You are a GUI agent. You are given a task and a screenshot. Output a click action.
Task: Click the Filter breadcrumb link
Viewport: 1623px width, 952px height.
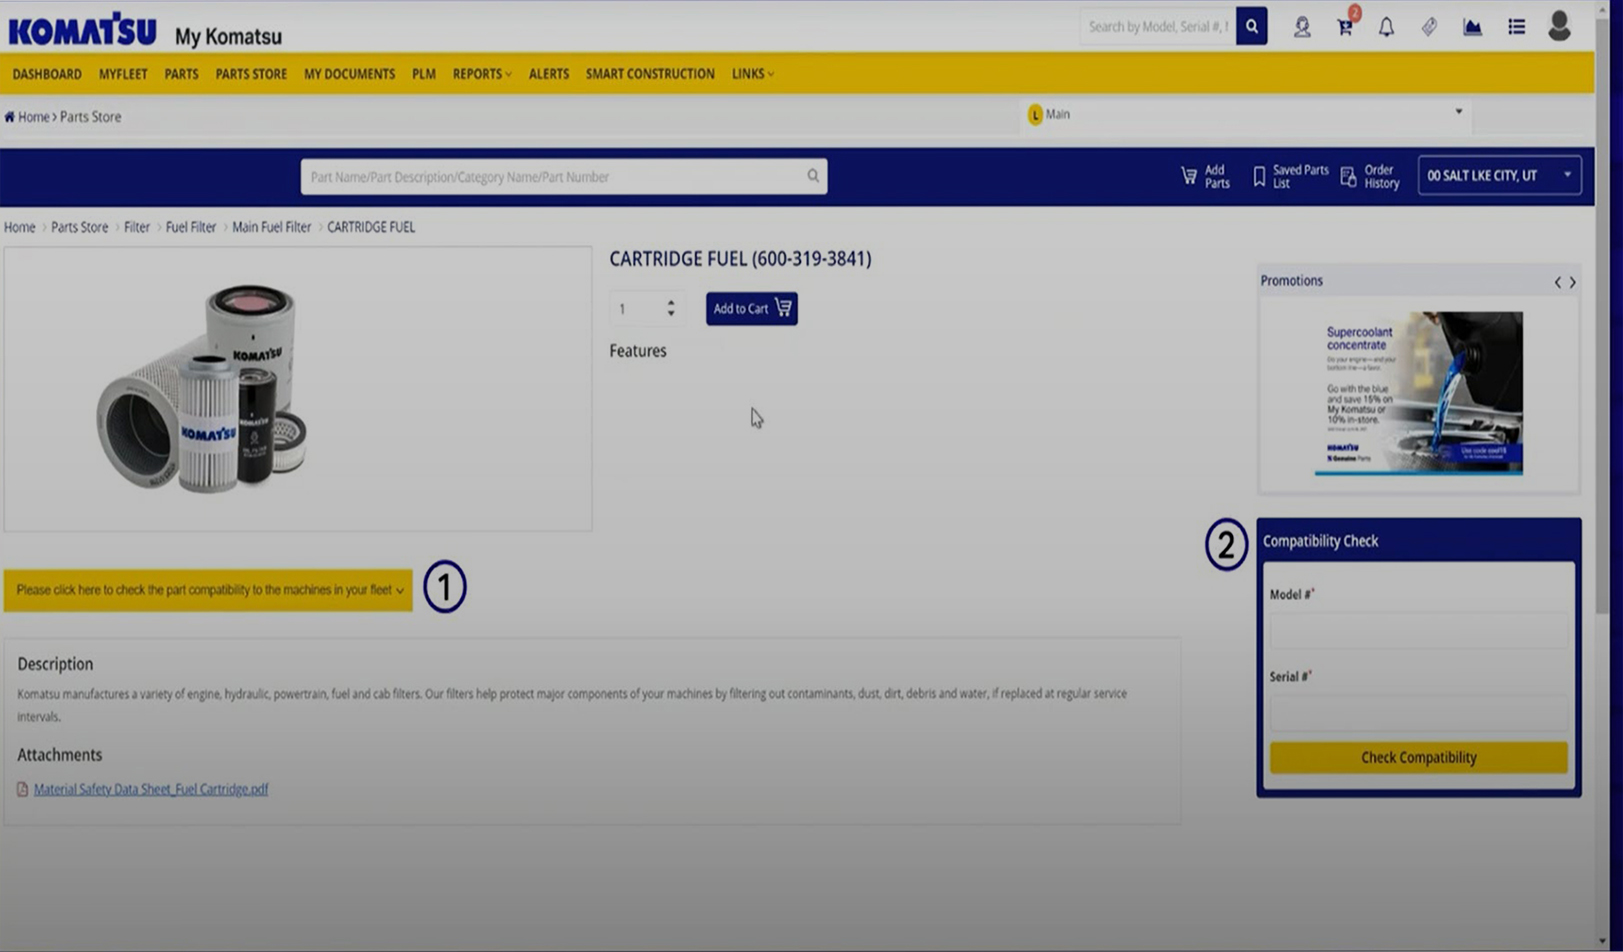point(137,227)
